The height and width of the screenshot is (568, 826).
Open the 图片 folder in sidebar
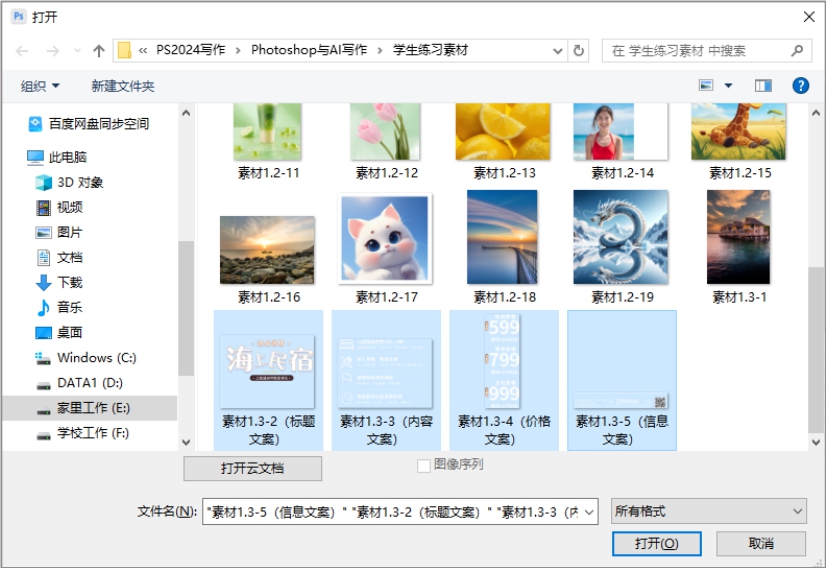pyautogui.click(x=59, y=232)
